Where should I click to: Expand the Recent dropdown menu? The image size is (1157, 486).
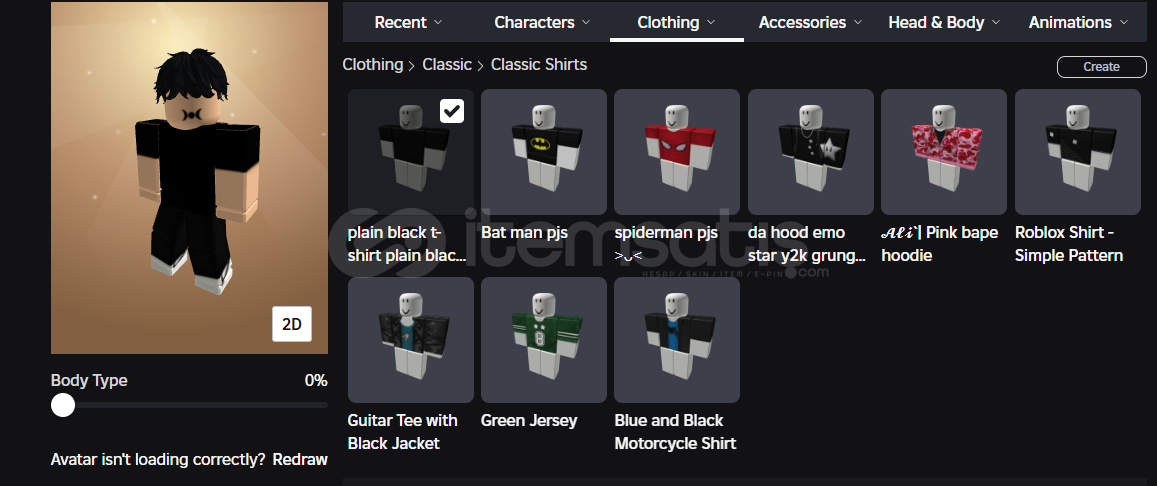408,22
